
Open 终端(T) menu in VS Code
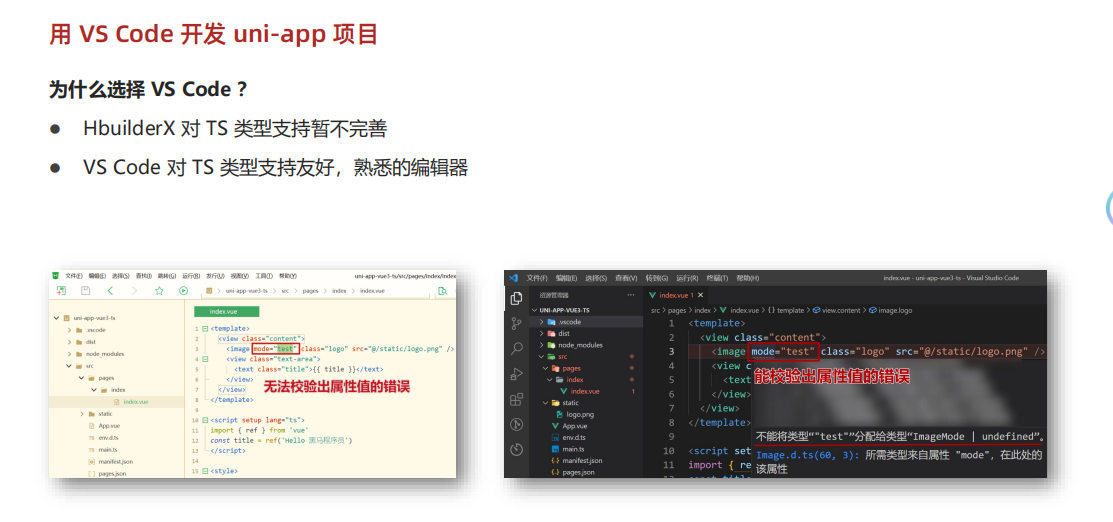tap(717, 278)
